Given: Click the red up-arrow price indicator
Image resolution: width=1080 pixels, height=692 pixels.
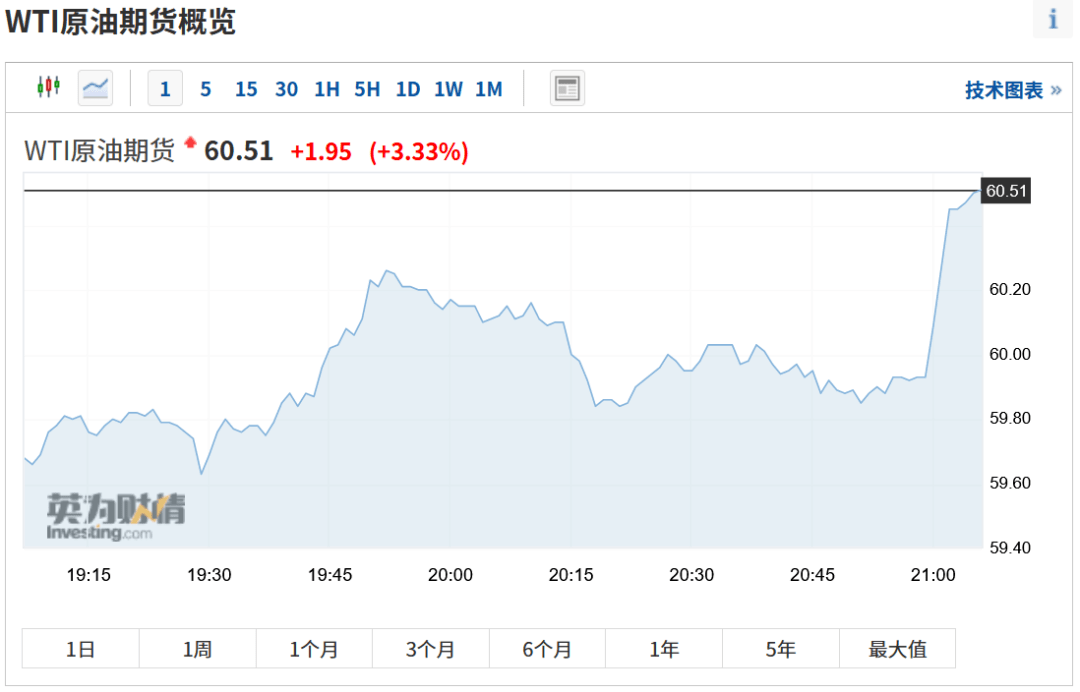Looking at the screenshot, I should 190,143.
